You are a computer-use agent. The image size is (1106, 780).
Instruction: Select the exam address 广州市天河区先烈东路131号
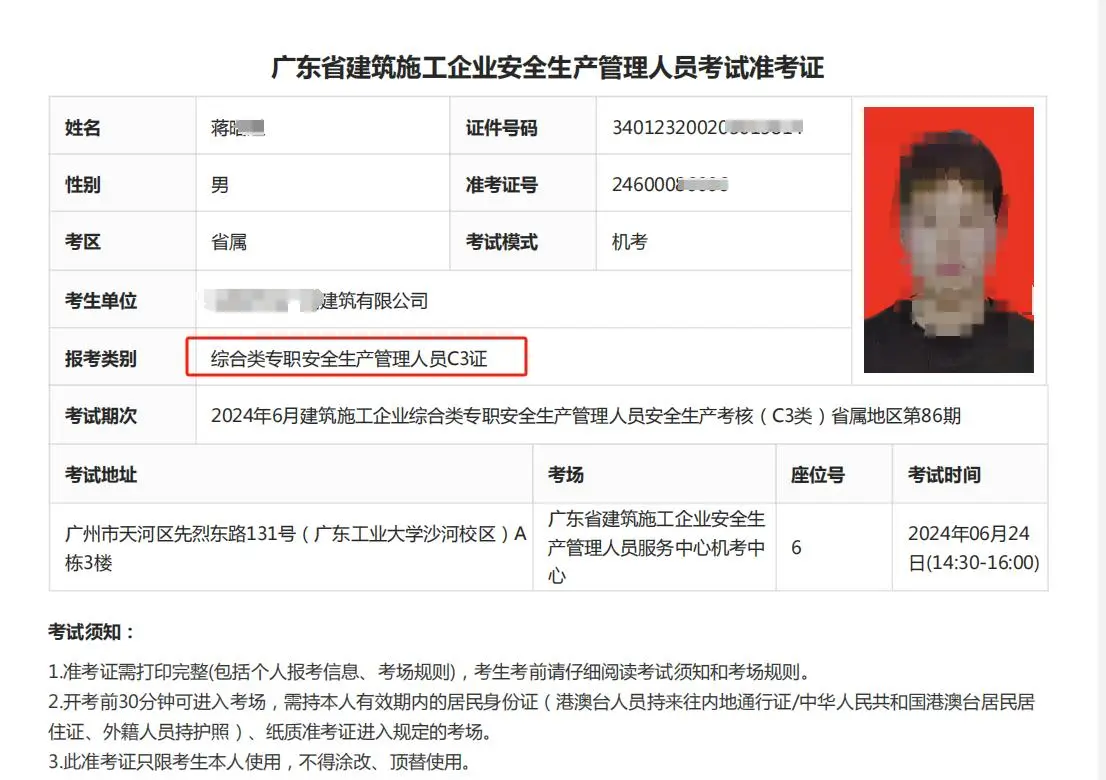point(181,534)
